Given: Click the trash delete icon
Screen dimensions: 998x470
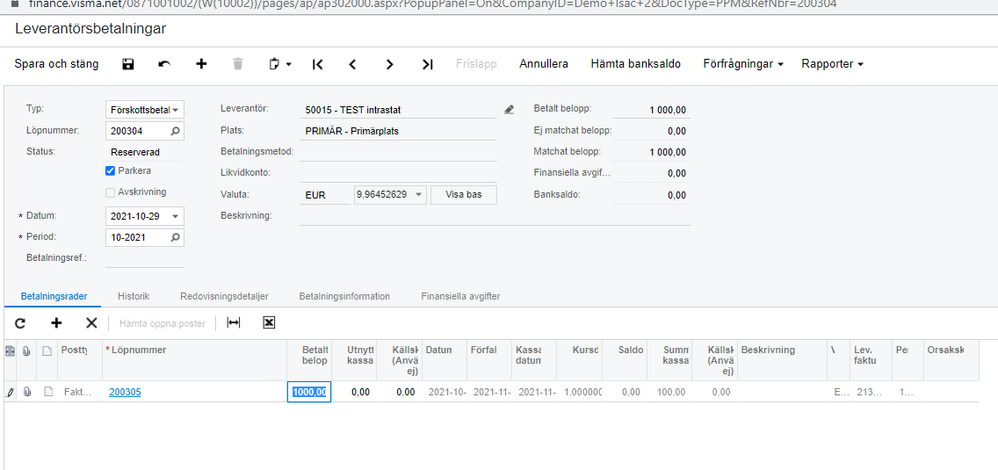Looking at the screenshot, I should (238, 64).
